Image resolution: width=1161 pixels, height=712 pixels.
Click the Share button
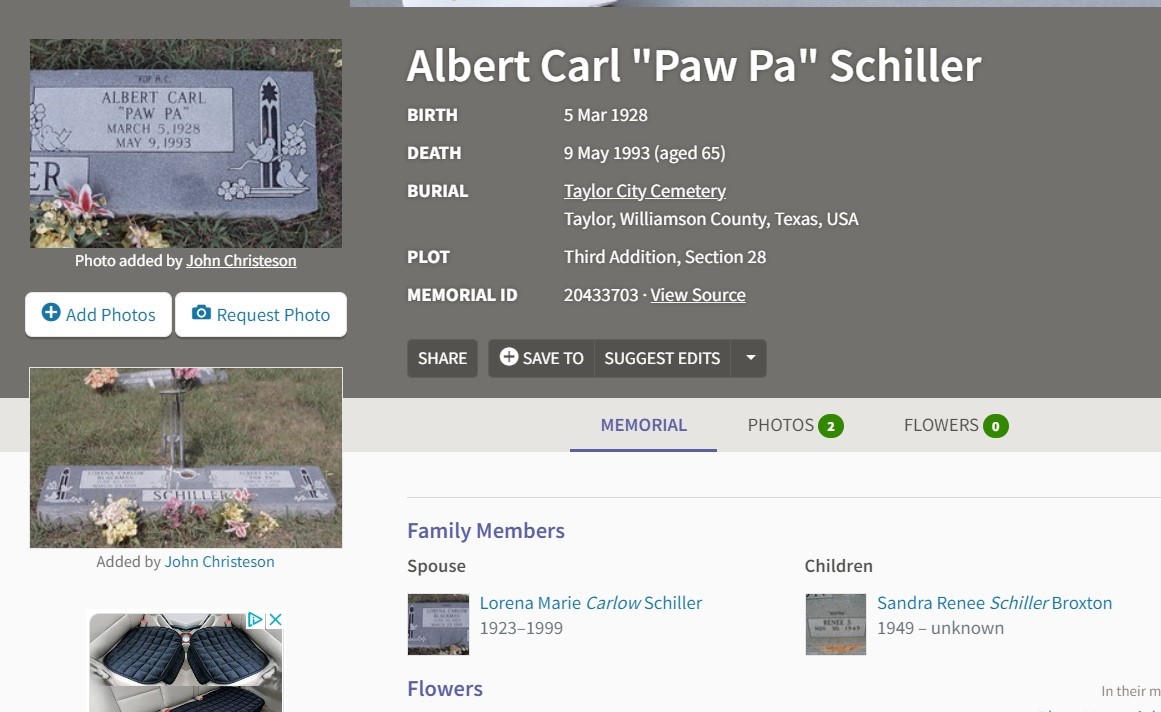[x=442, y=358]
